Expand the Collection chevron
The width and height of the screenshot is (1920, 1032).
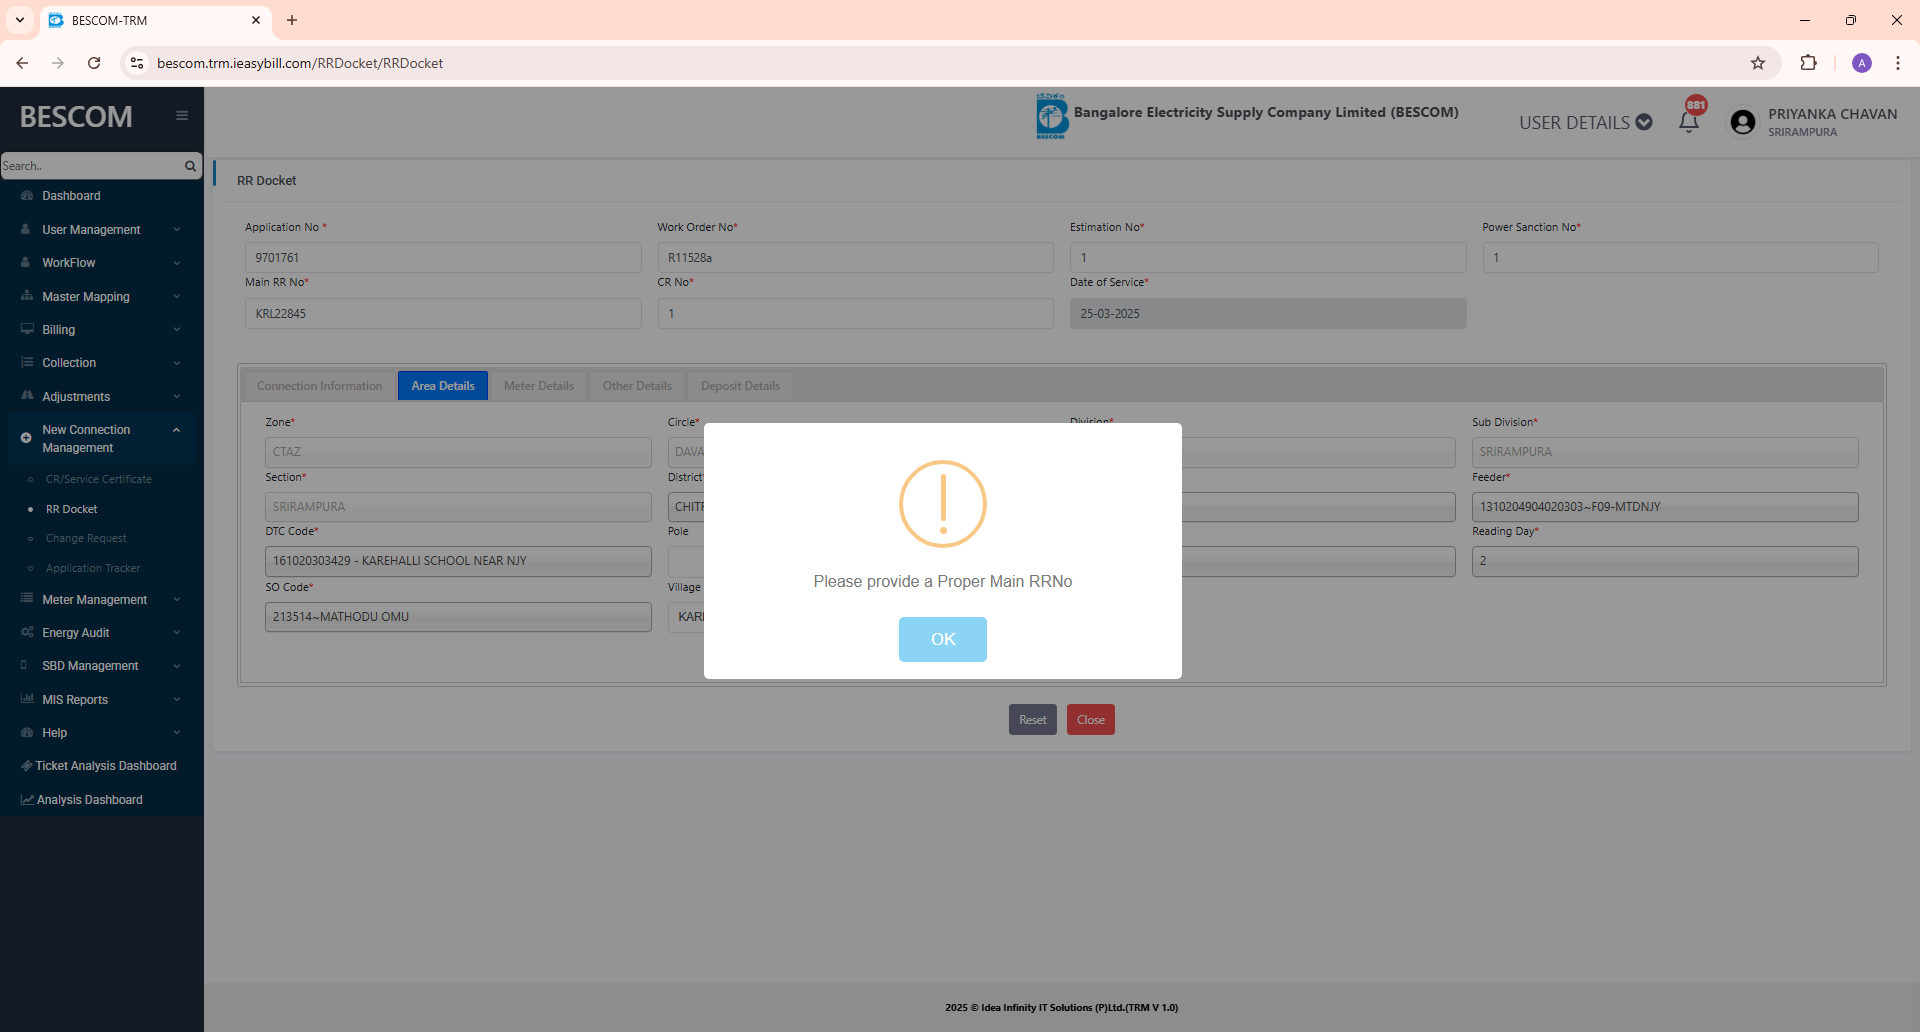pos(177,363)
